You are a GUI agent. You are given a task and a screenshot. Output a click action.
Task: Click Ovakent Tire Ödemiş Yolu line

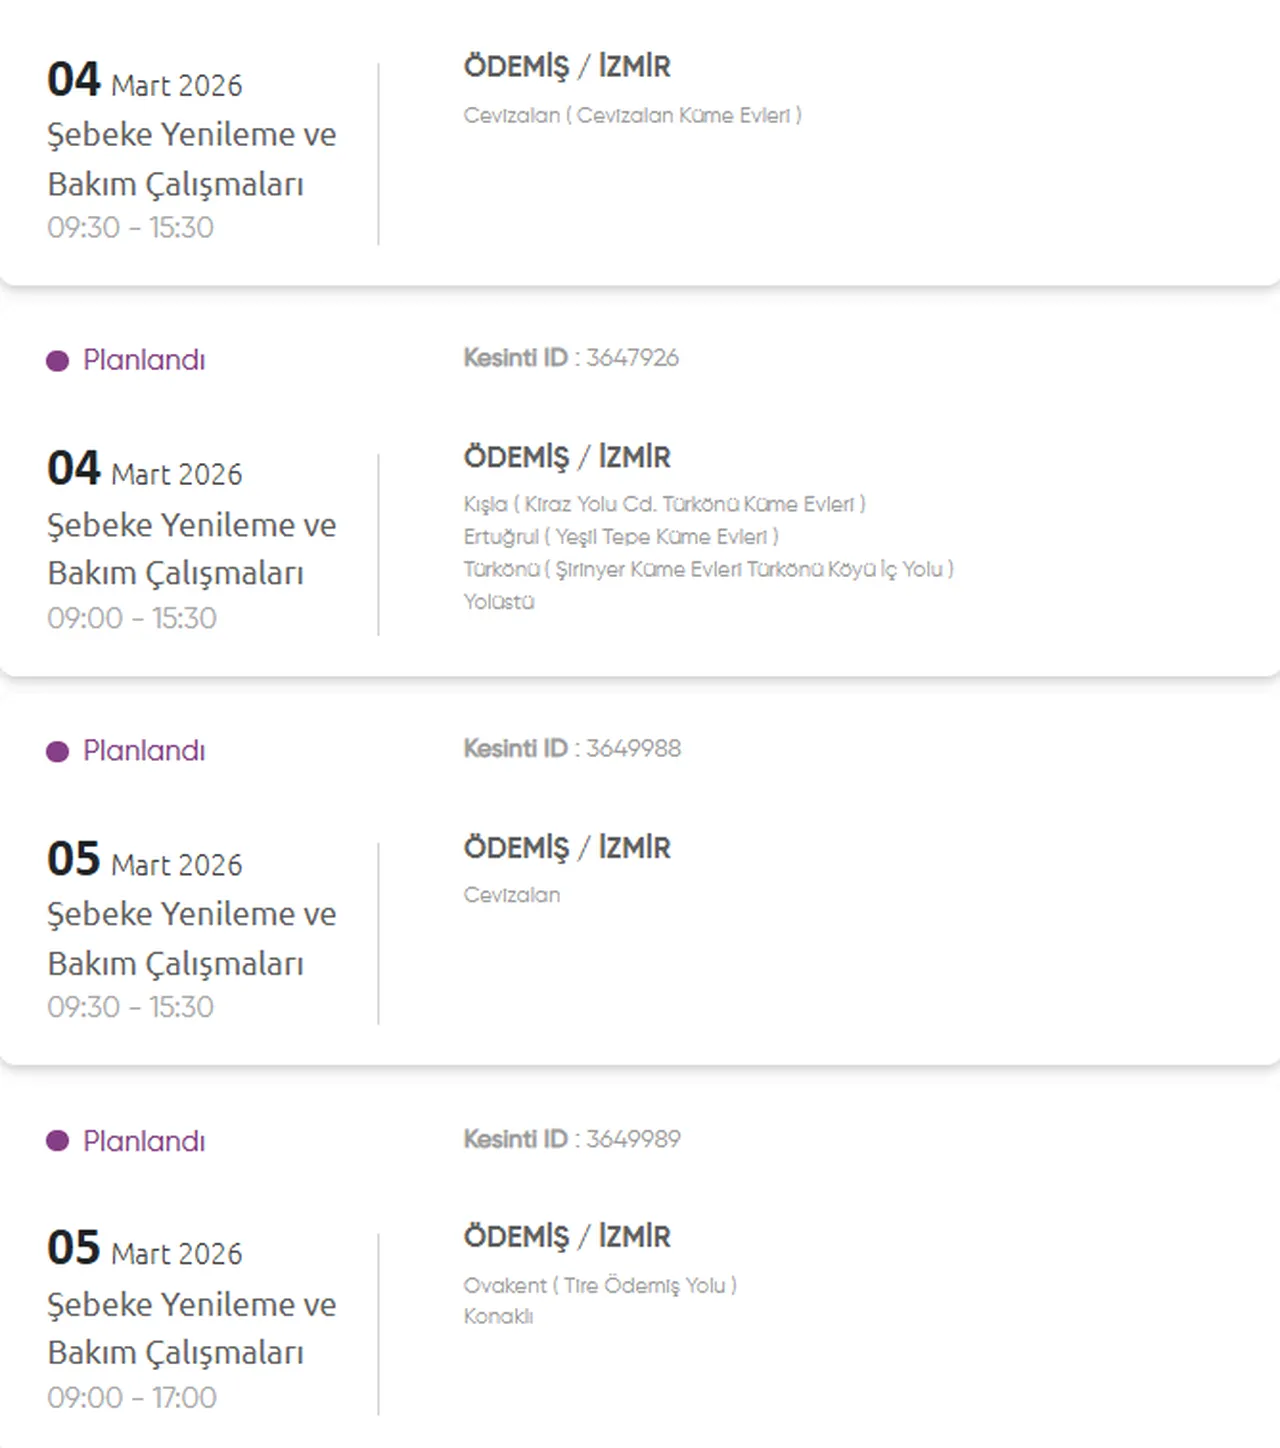pos(600,1286)
